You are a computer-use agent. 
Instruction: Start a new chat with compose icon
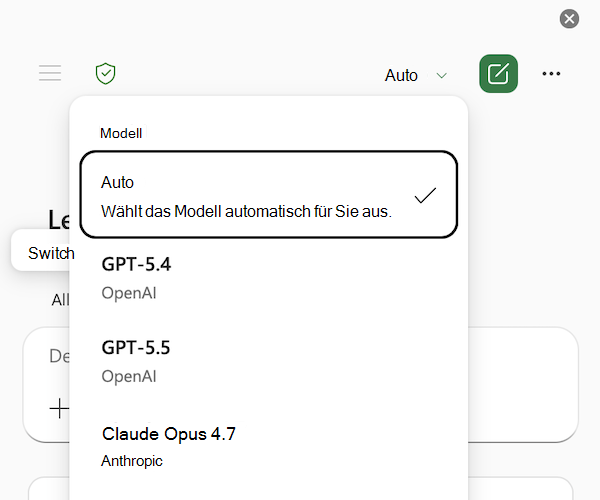pyautogui.click(x=498, y=73)
